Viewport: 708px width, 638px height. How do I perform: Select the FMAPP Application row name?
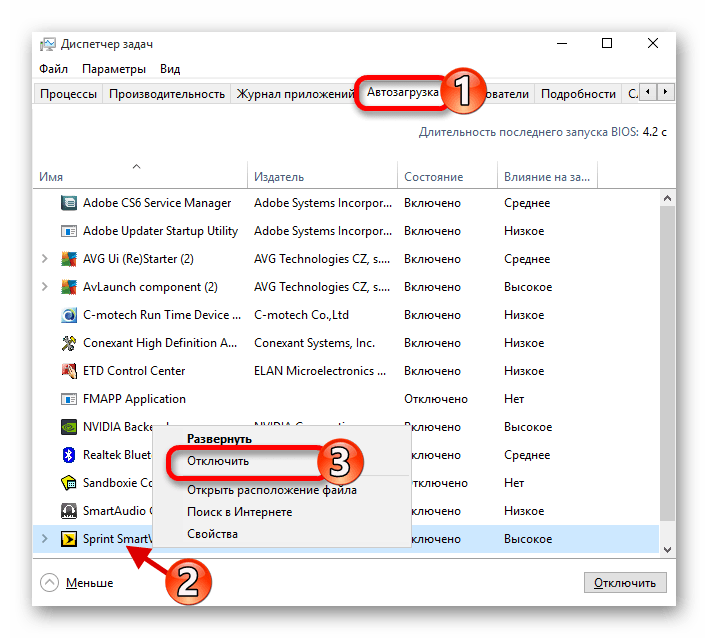pos(134,399)
